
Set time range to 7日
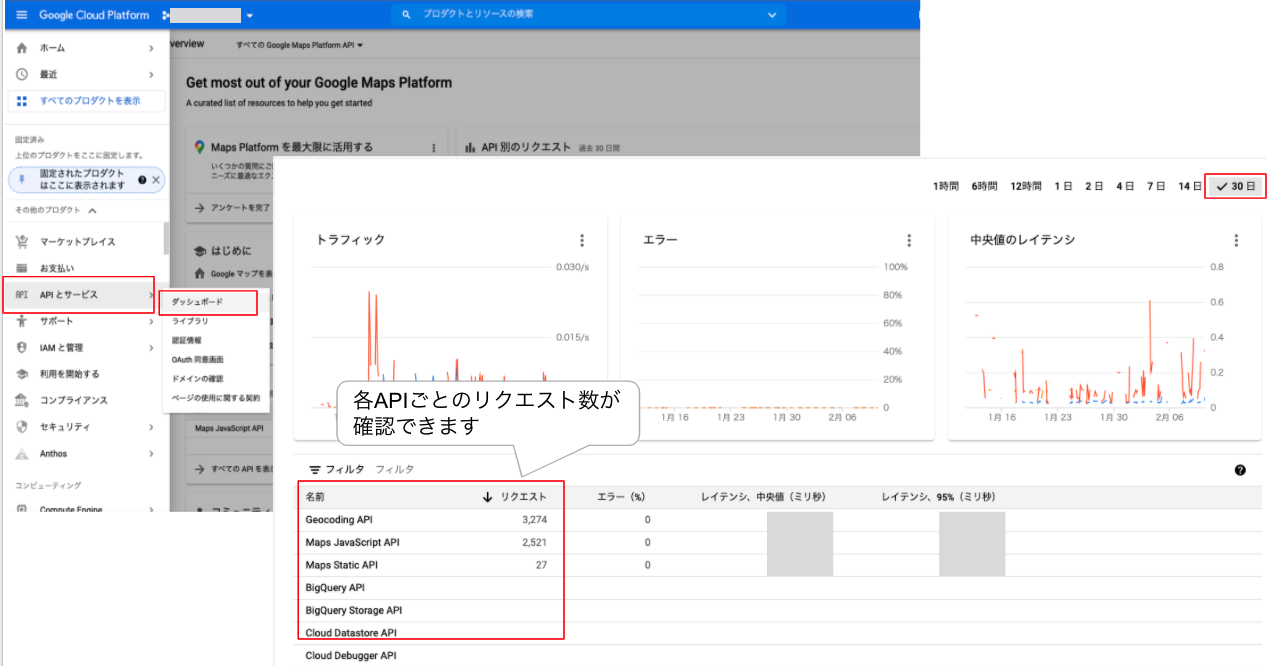[x=1156, y=187]
